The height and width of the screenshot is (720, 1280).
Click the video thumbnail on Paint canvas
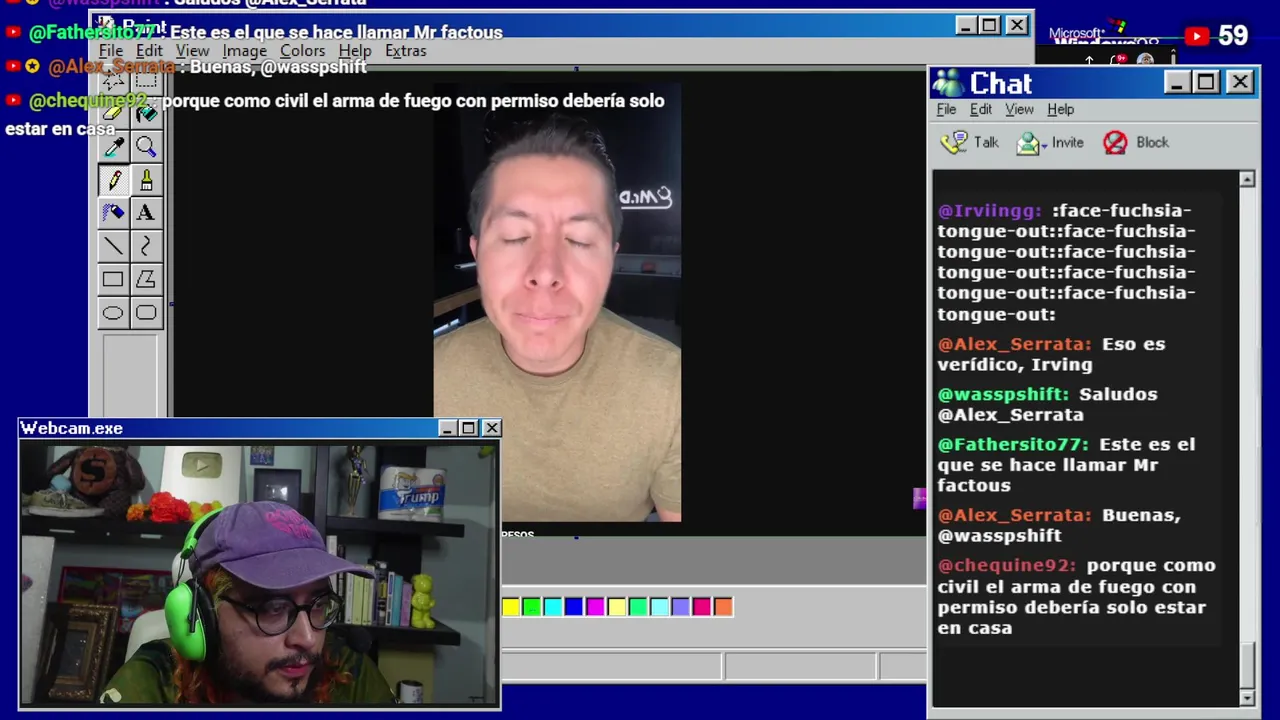(557, 302)
